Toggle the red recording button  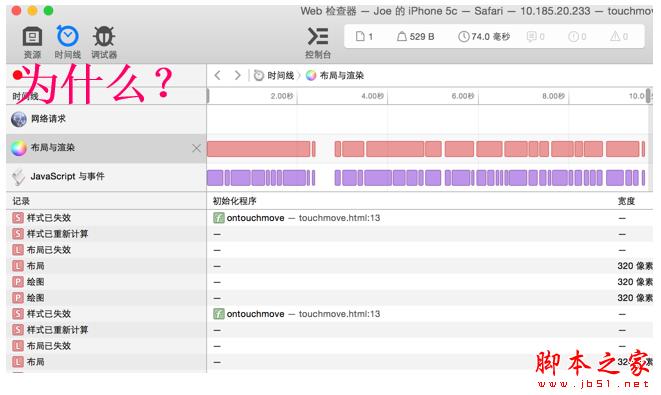click(17, 75)
